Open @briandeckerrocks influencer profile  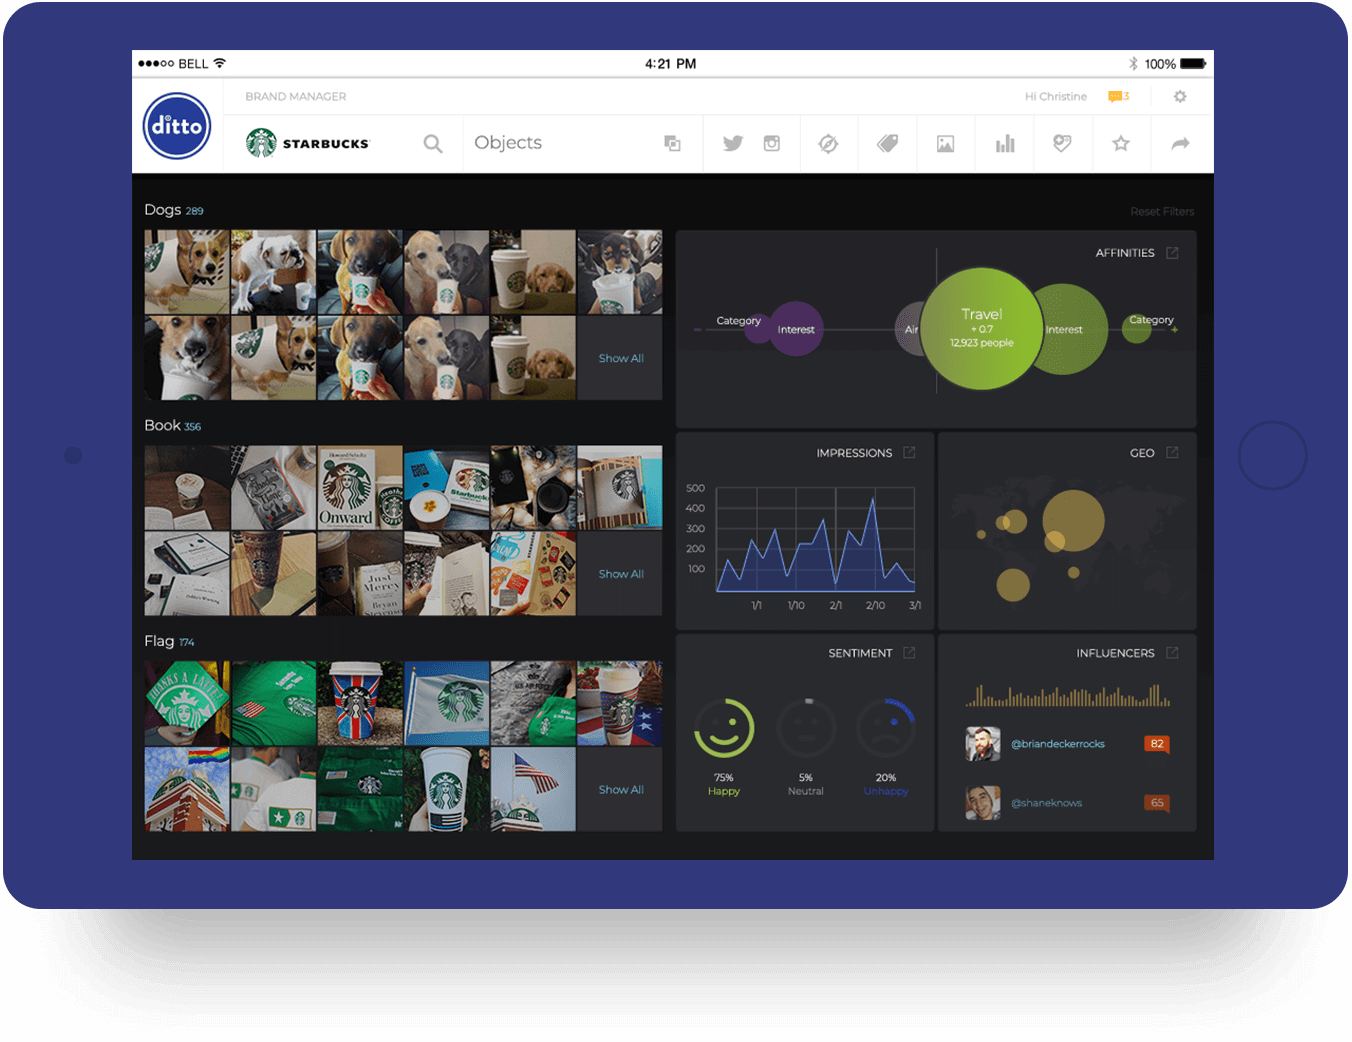coord(1057,744)
